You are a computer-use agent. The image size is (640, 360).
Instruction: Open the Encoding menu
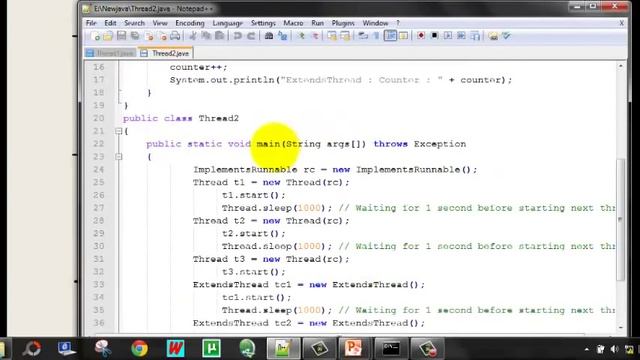point(190,23)
